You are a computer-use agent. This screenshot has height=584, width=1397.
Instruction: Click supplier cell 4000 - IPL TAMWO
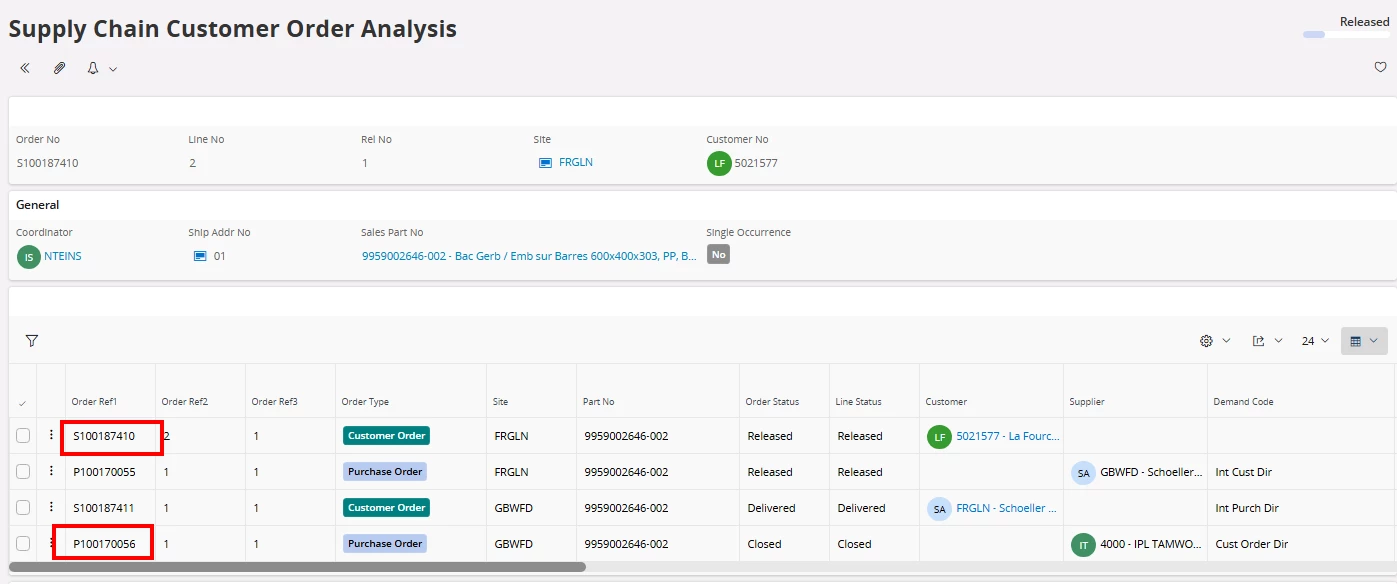pos(1151,544)
